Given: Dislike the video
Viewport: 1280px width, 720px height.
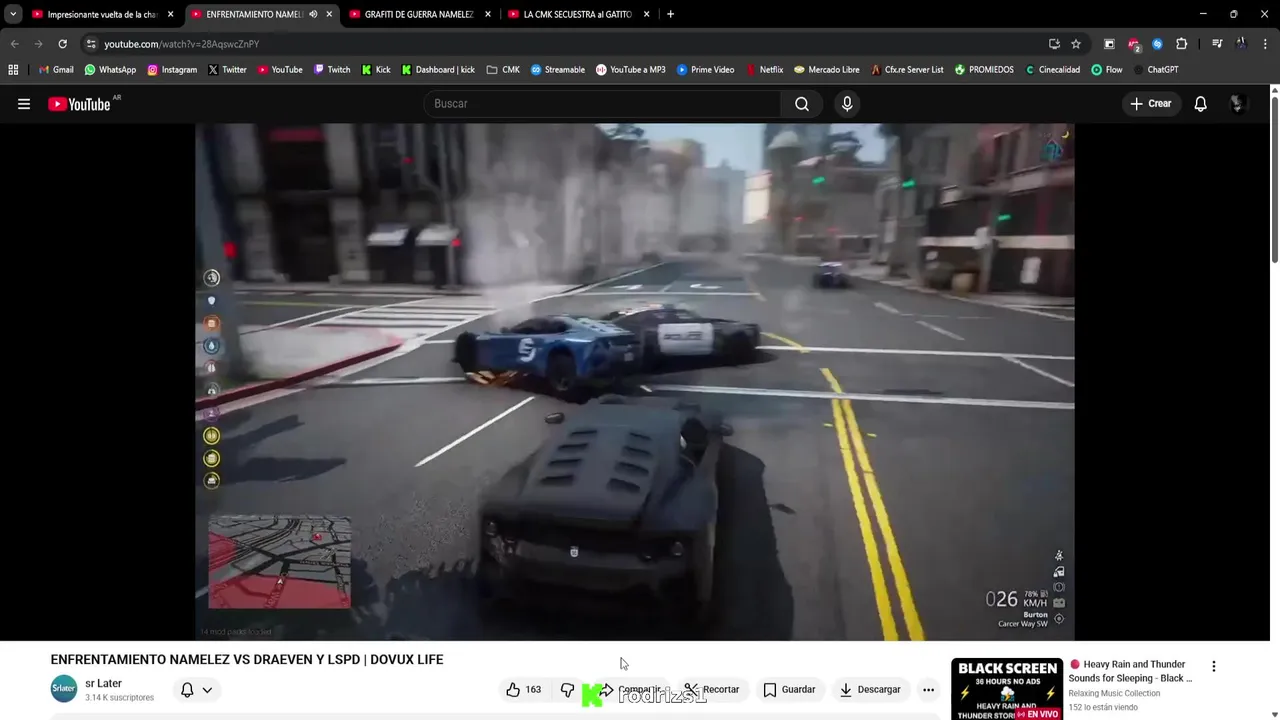Looking at the screenshot, I should (x=567, y=689).
